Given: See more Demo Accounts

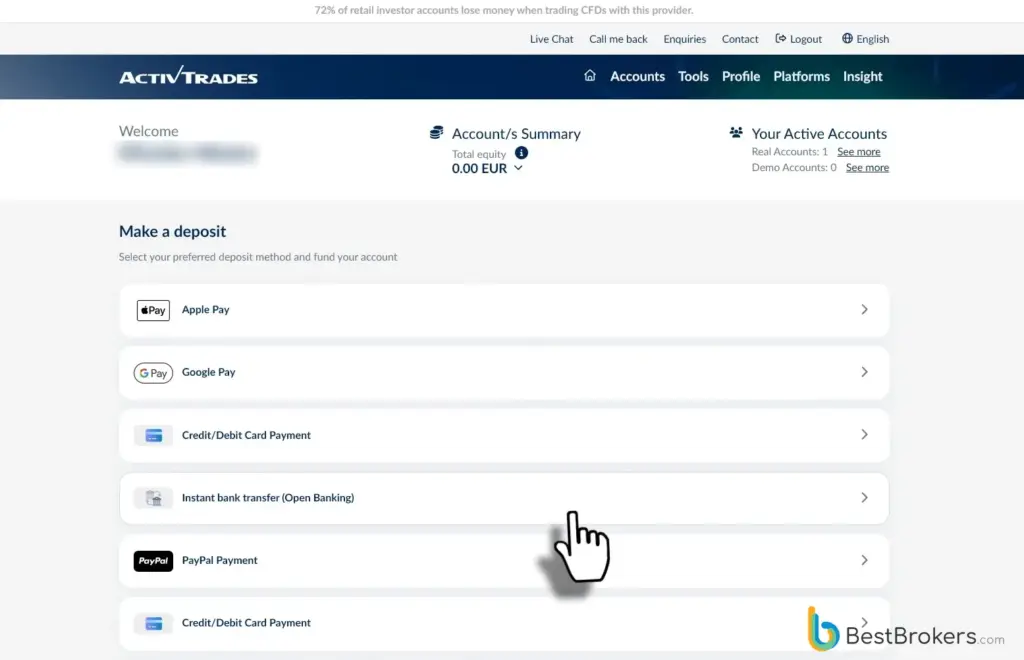Looking at the screenshot, I should [x=867, y=167].
